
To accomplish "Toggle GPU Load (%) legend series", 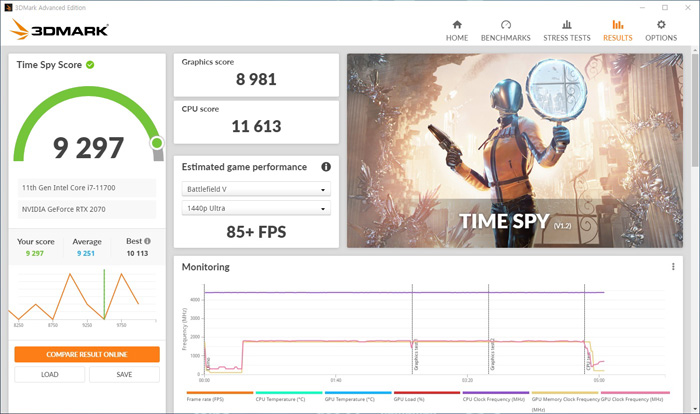I will (x=426, y=397).
